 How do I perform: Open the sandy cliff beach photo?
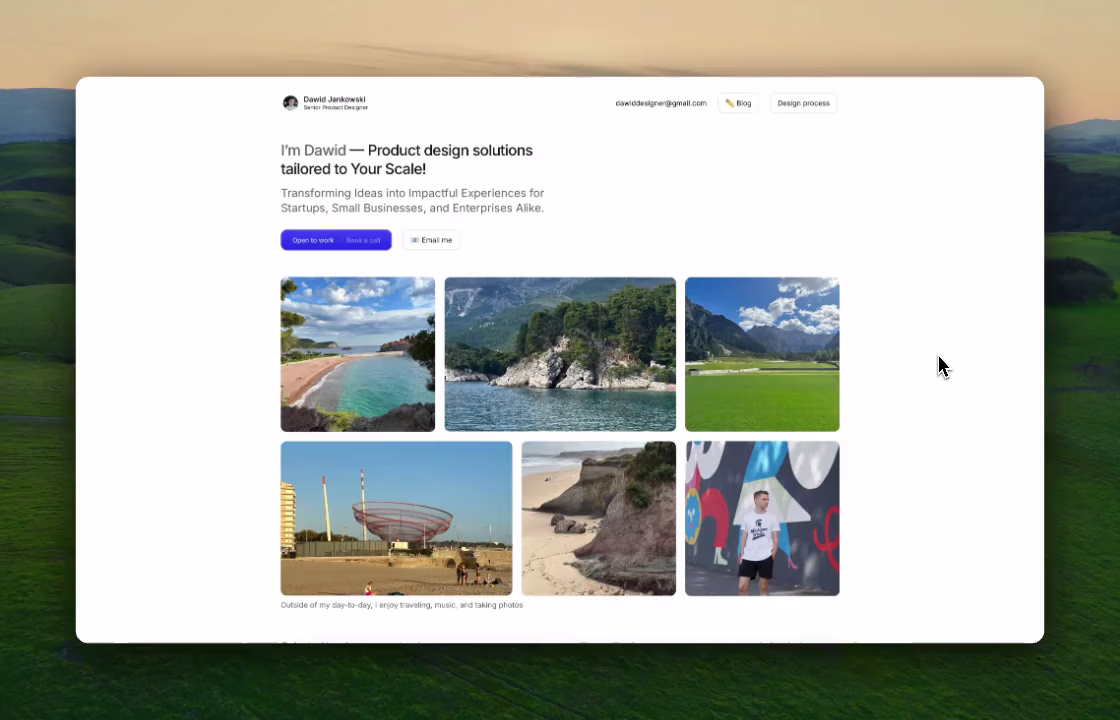[x=598, y=518]
